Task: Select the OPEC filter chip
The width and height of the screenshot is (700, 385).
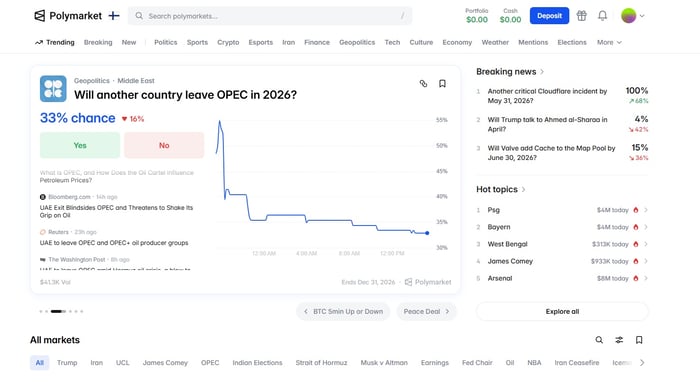Action: tap(210, 363)
